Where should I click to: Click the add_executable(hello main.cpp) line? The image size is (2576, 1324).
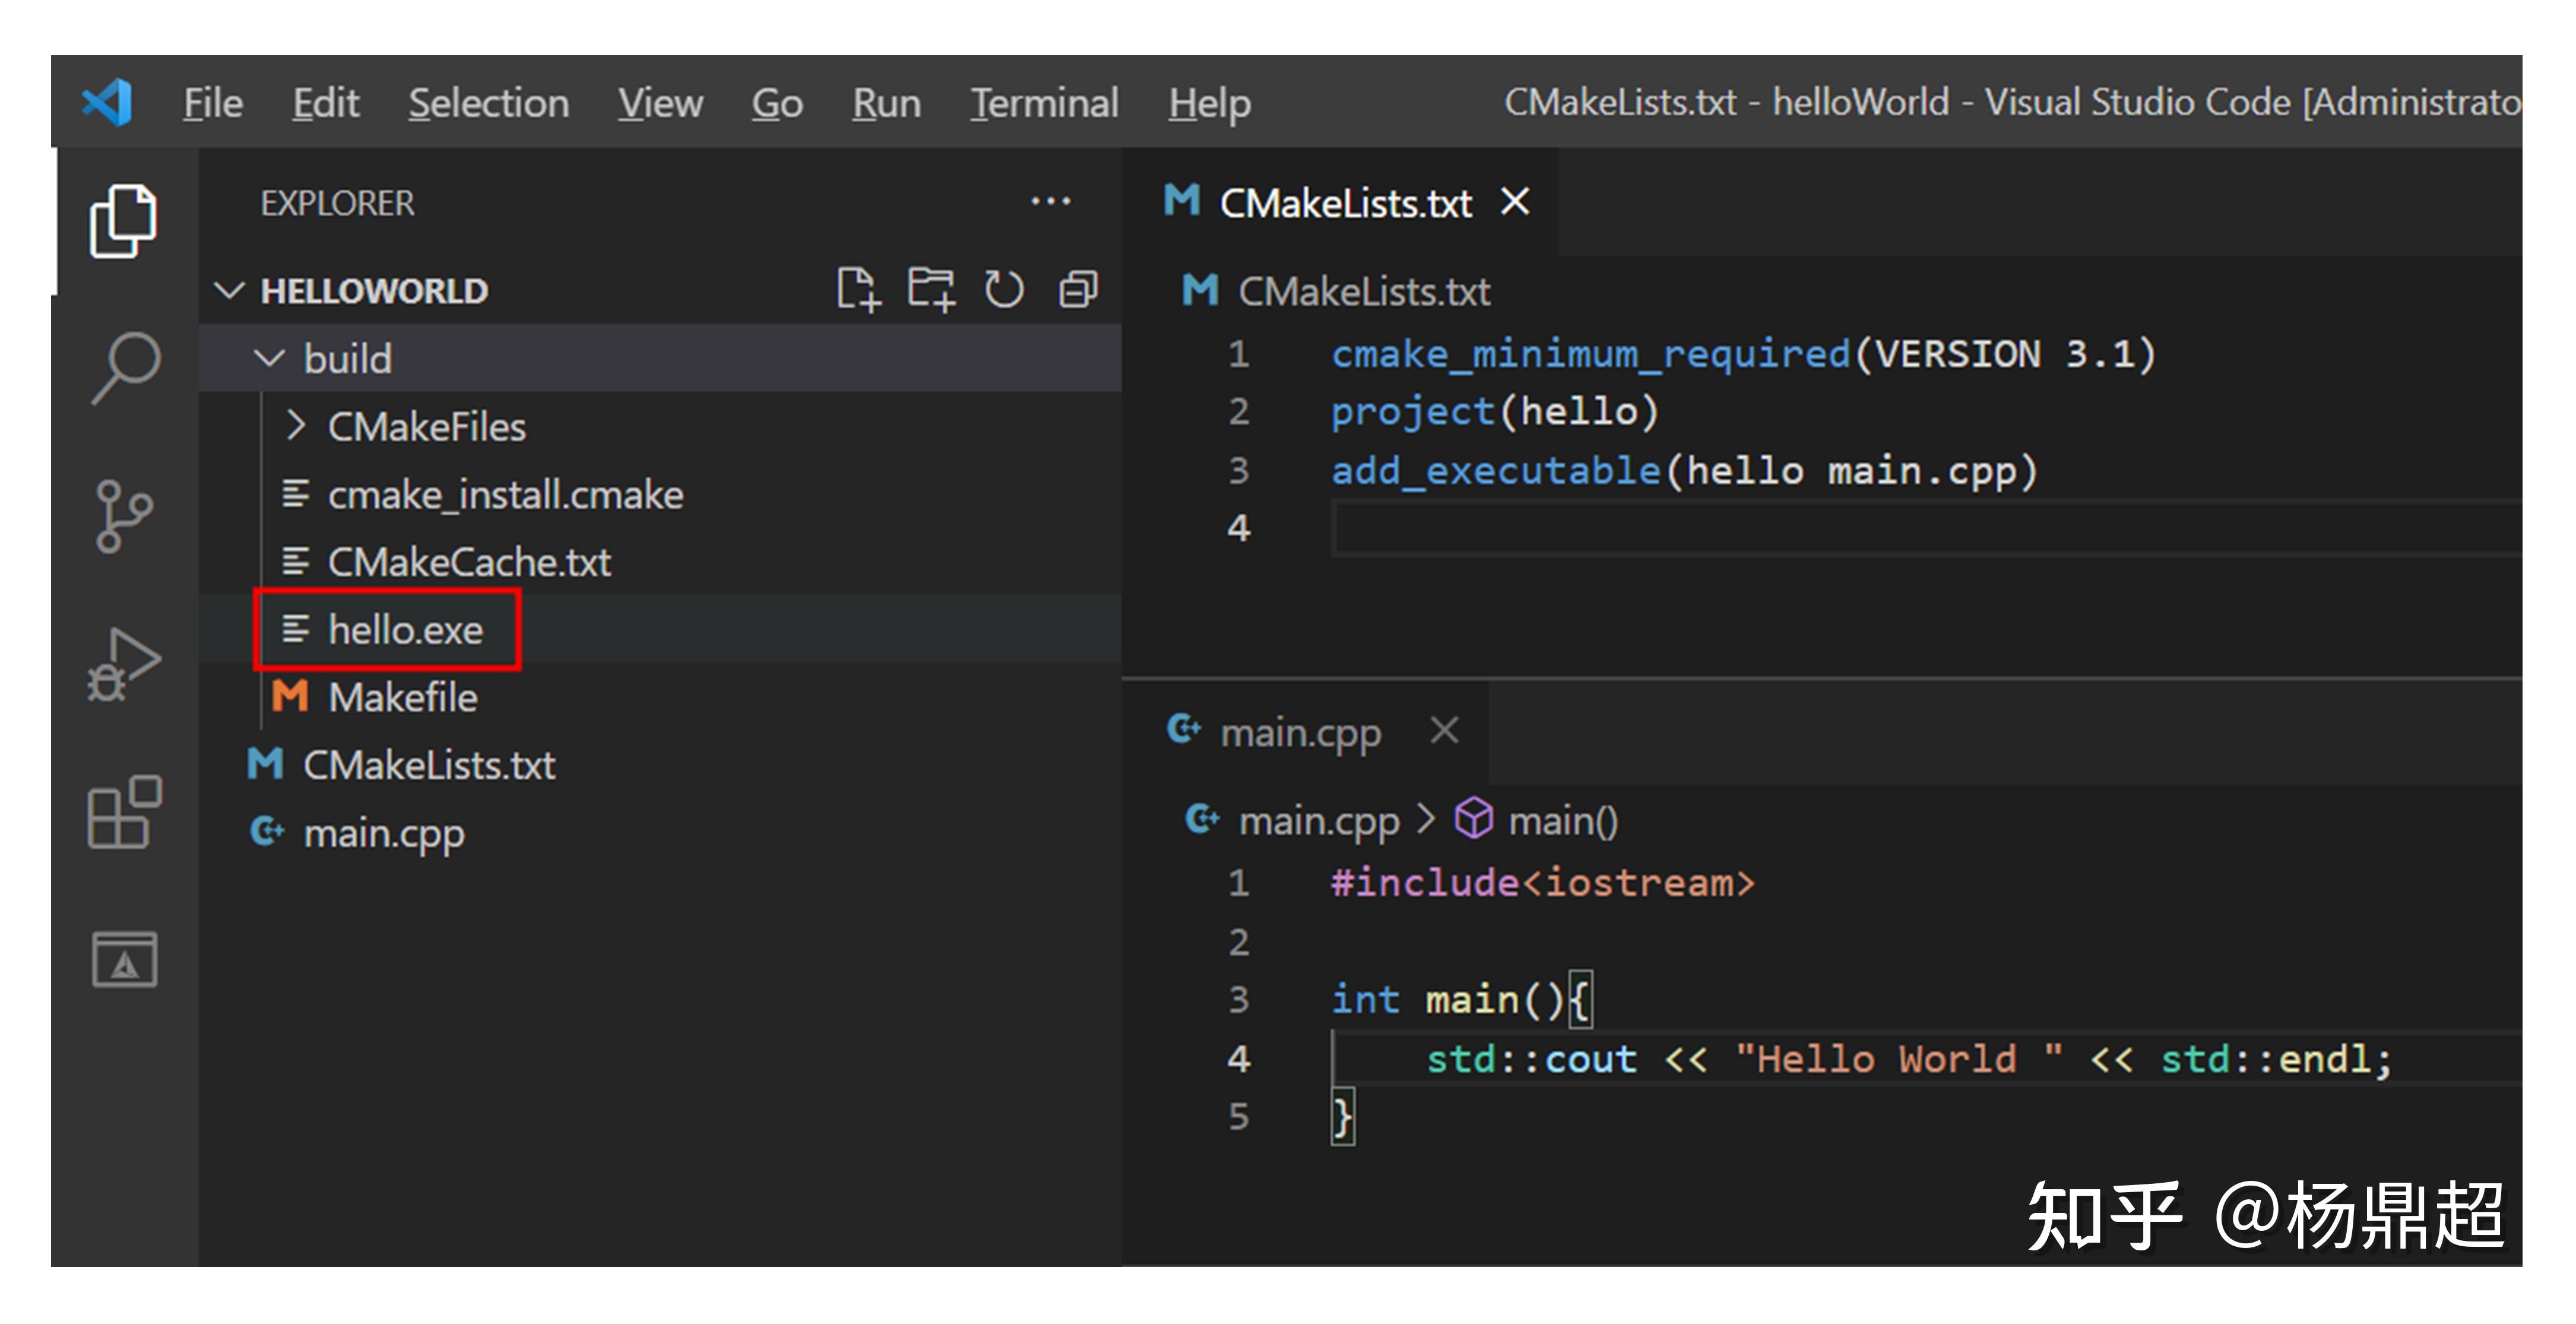click(1685, 471)
